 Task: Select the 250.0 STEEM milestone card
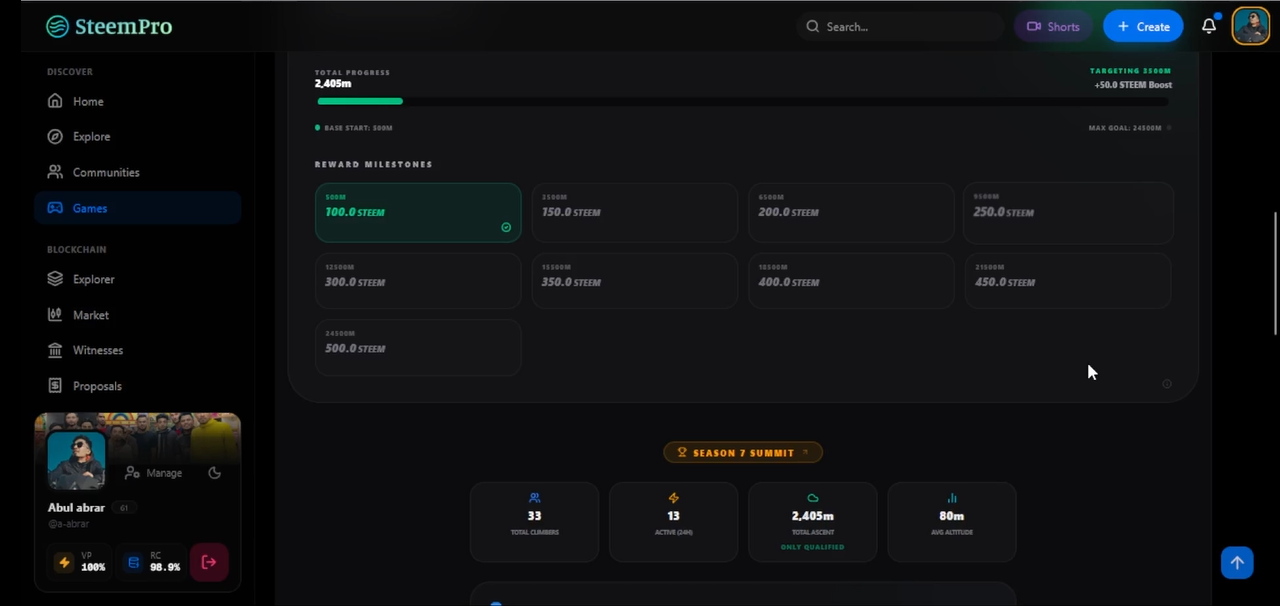1068,212
